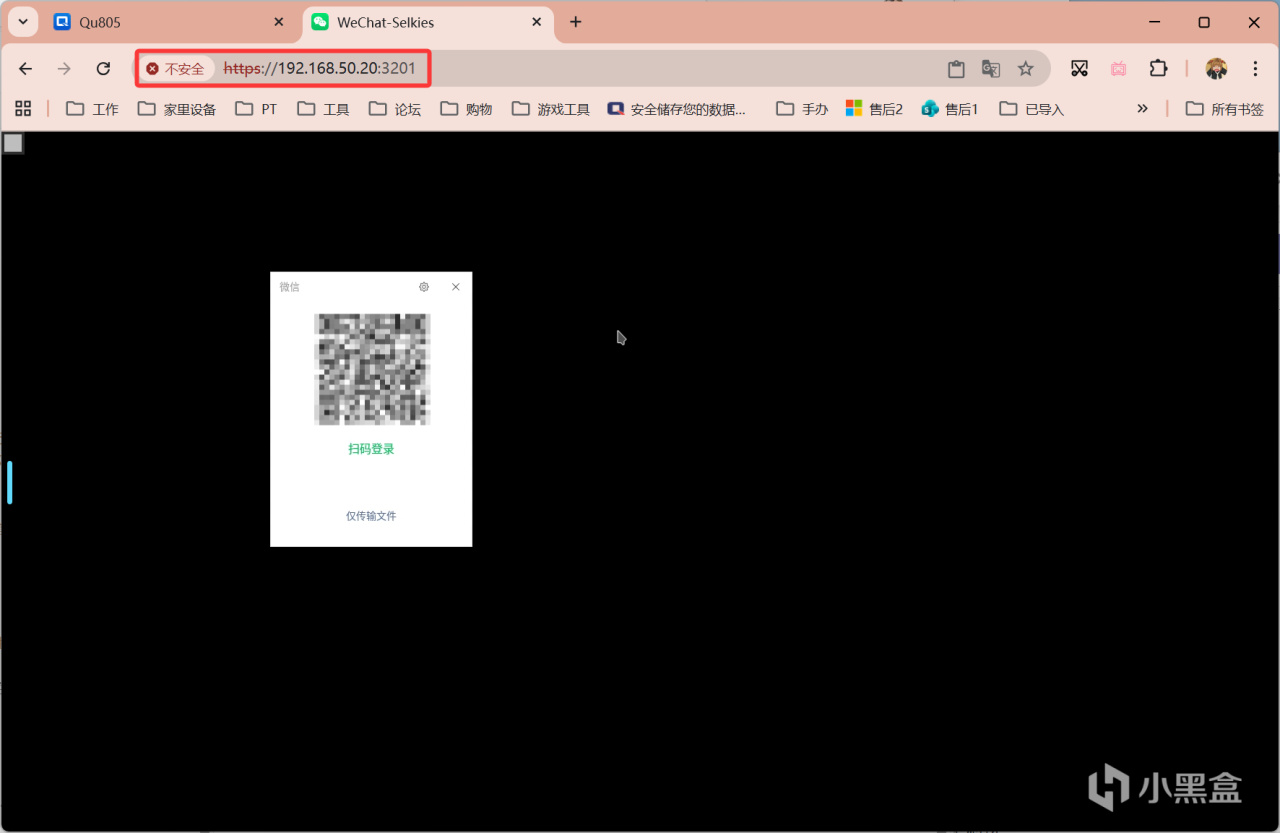Open the 游戏工具 bookmark folder
Screen dimensions: 1280x833
pos(551,109)
